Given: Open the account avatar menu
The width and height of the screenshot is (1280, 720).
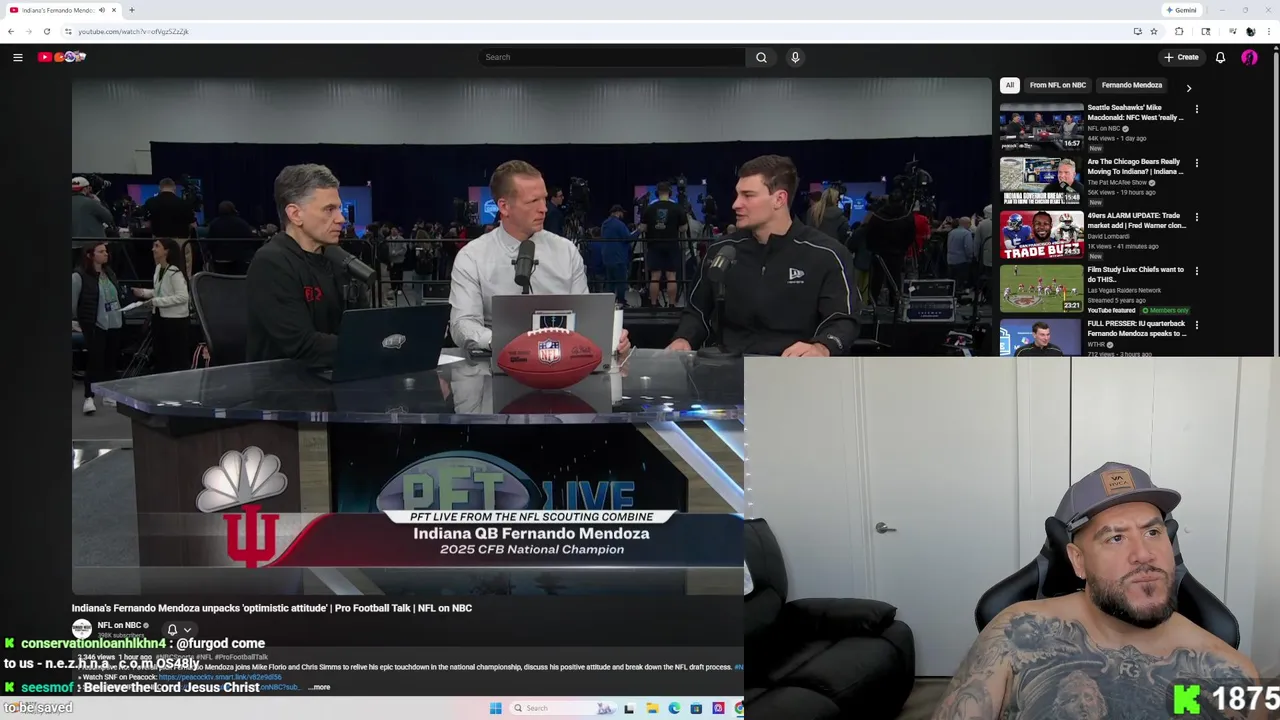Looking at the screenshot, I should pos(1249,57).
